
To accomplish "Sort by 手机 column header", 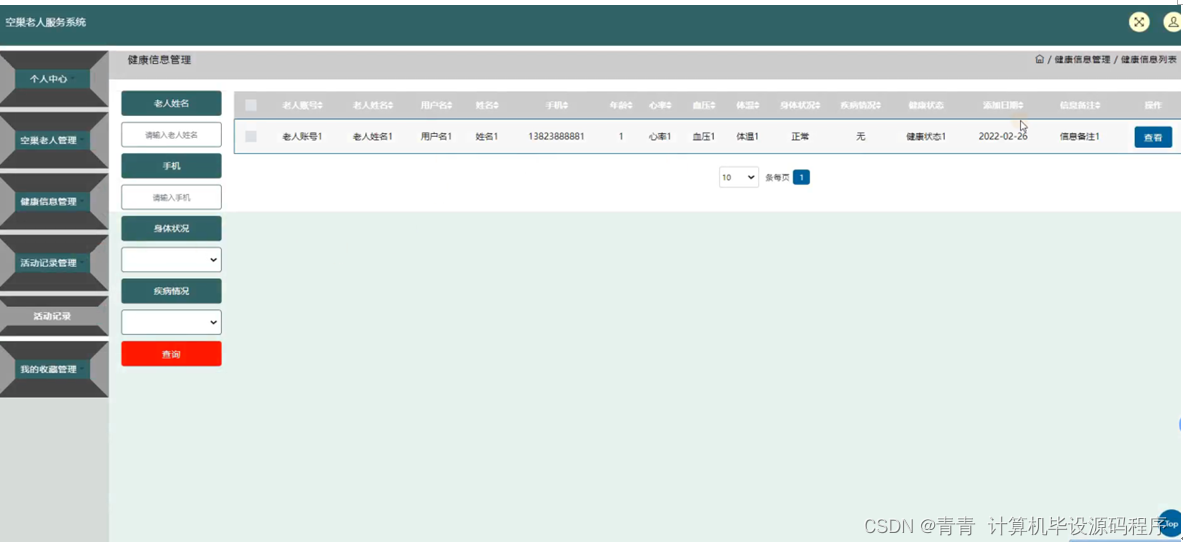I will [557, 106].
